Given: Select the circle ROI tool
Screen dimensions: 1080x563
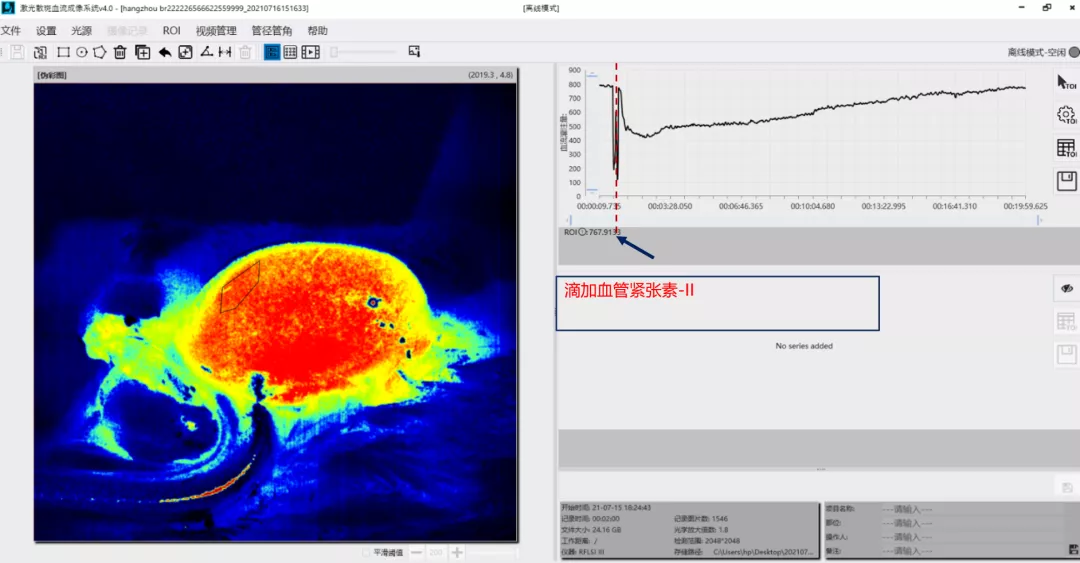Looking at the screenshot, I should tap(81, 52).
